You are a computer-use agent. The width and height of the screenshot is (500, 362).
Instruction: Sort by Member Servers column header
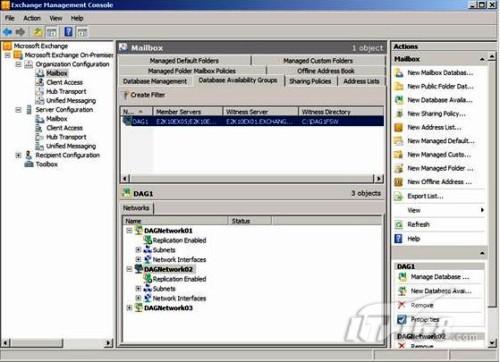click(188, 112)
